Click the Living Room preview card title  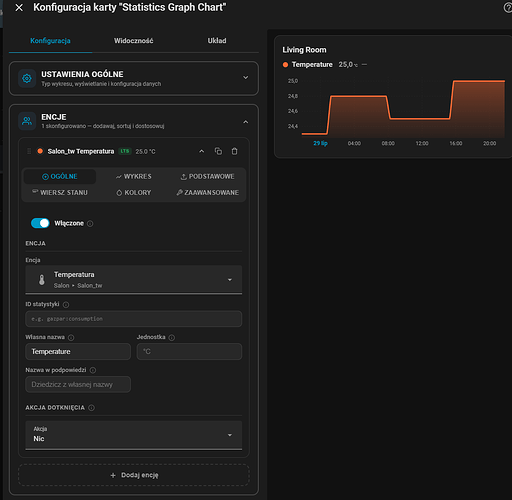coord(304,50)
